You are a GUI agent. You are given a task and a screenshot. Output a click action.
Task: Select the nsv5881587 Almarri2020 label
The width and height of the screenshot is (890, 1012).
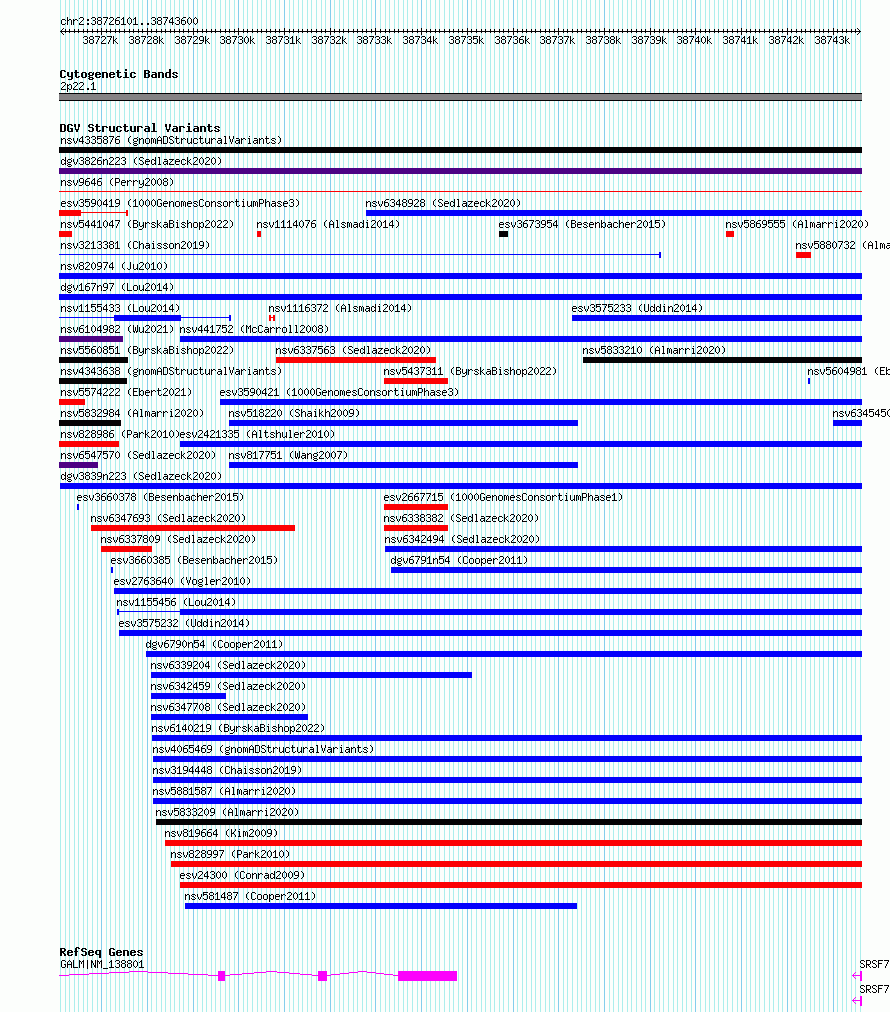(225, 791)
